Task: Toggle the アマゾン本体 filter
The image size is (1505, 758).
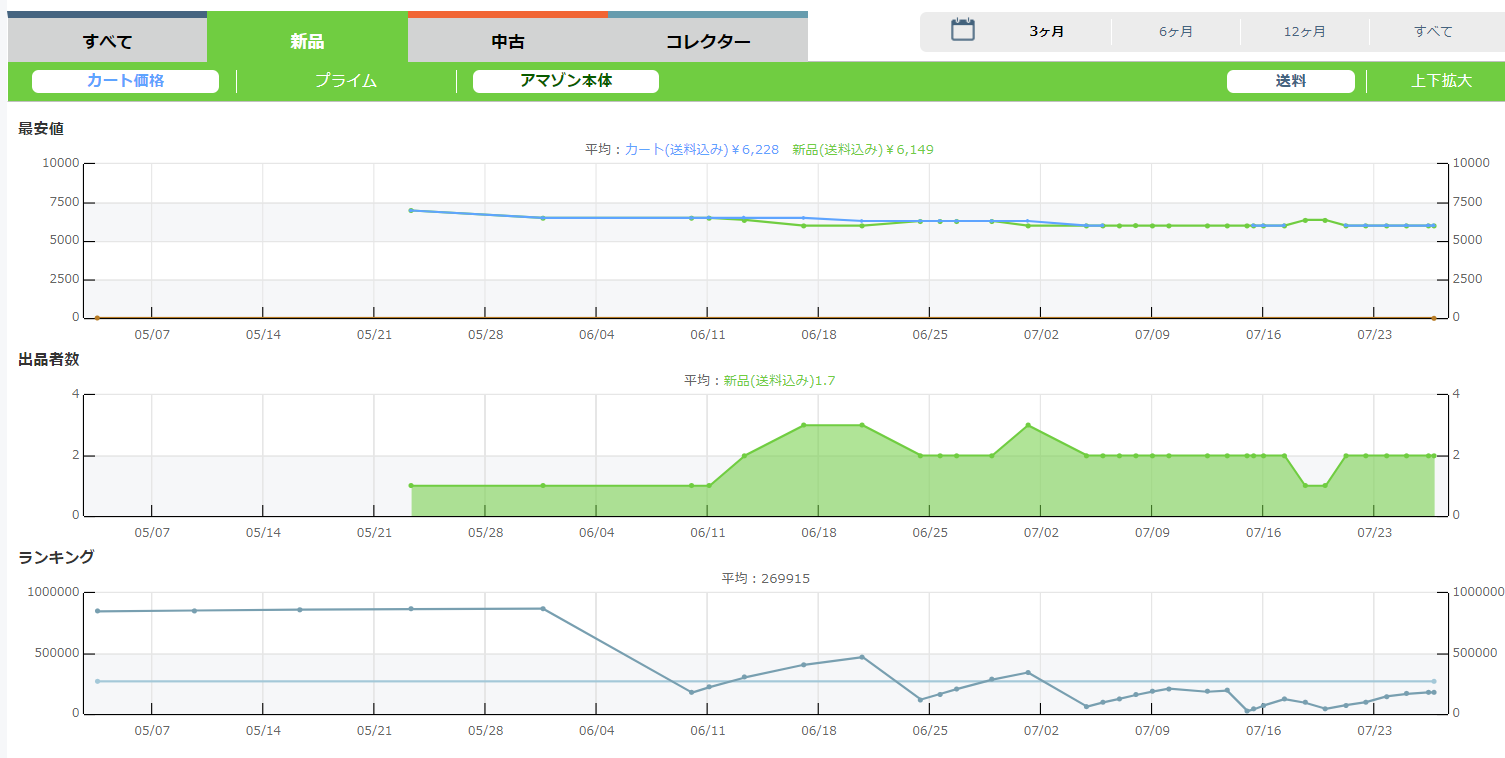Action: (565, 81)
